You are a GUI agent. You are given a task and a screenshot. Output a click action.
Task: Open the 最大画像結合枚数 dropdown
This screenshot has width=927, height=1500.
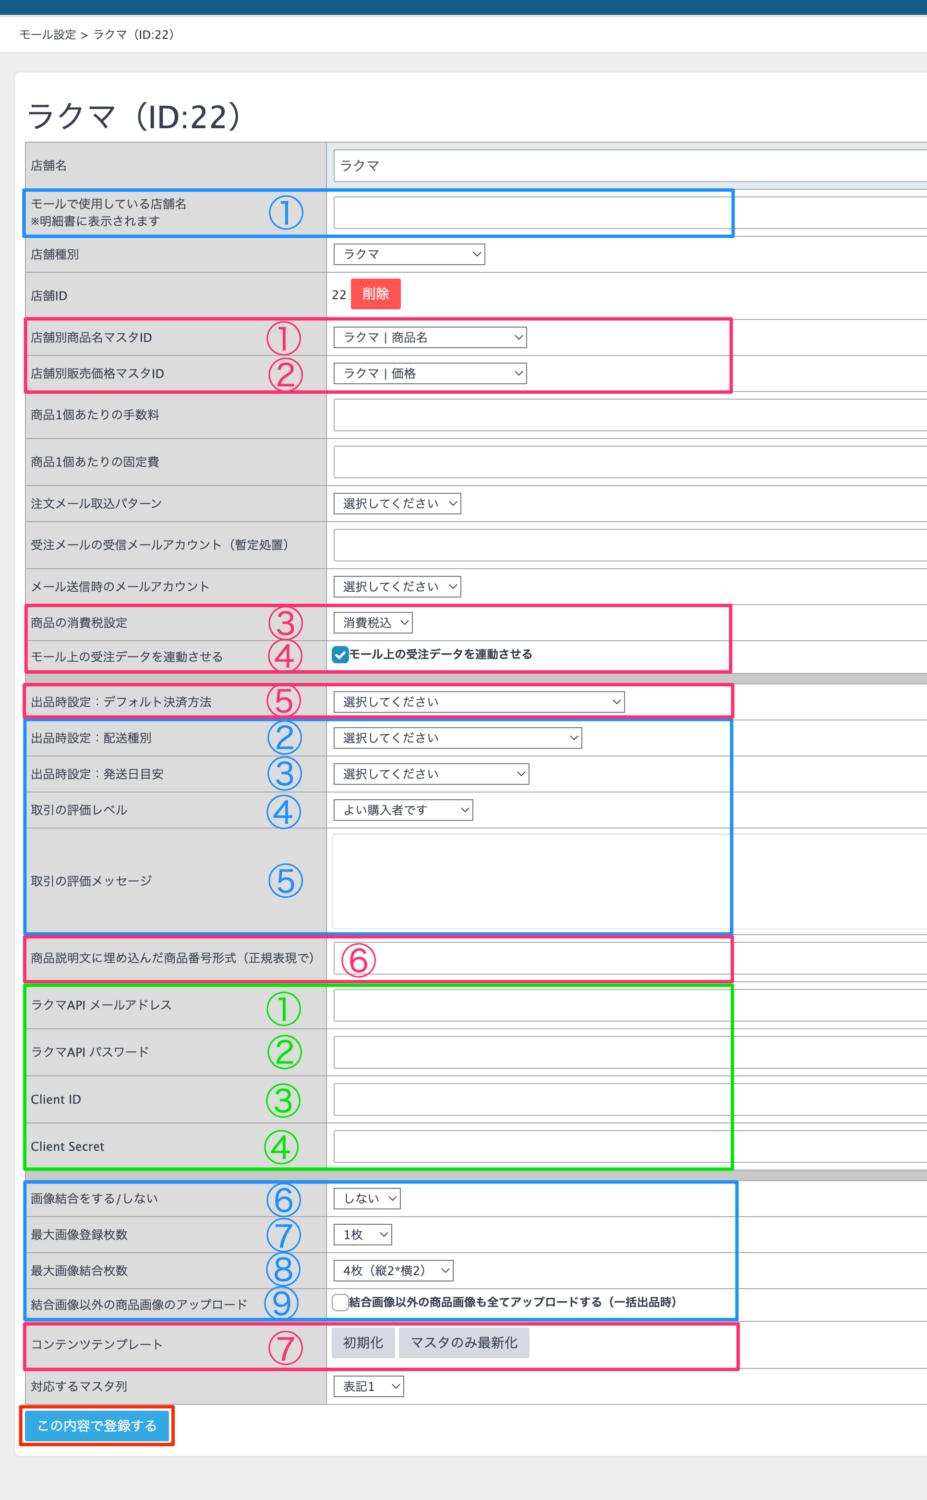point(393,1271)
